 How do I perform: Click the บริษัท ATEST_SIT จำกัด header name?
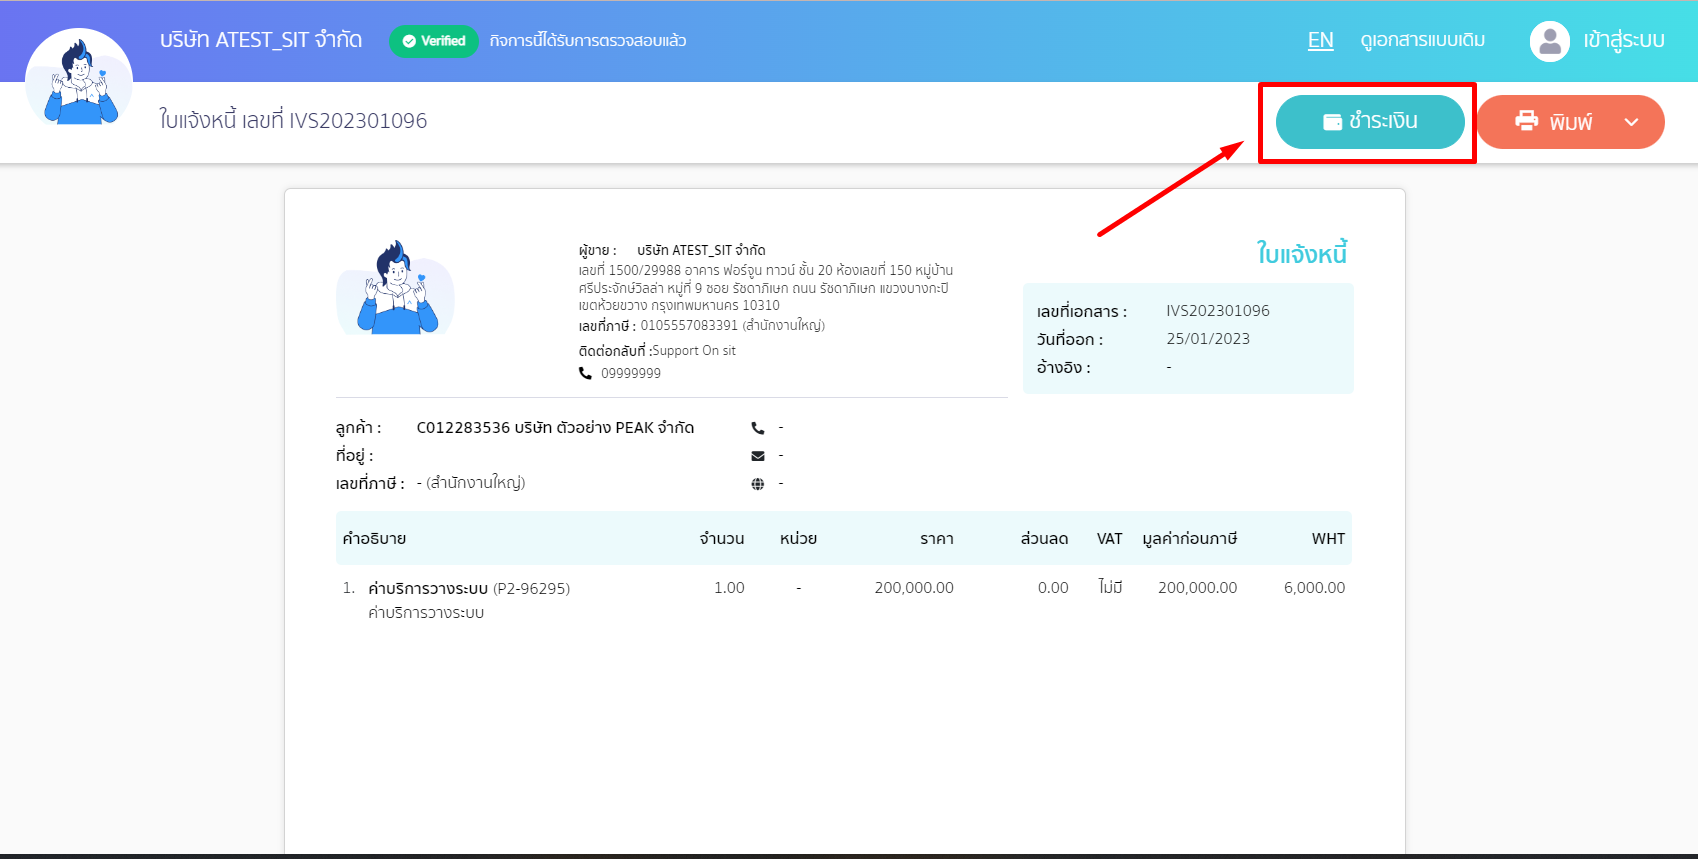pos(261,40)
